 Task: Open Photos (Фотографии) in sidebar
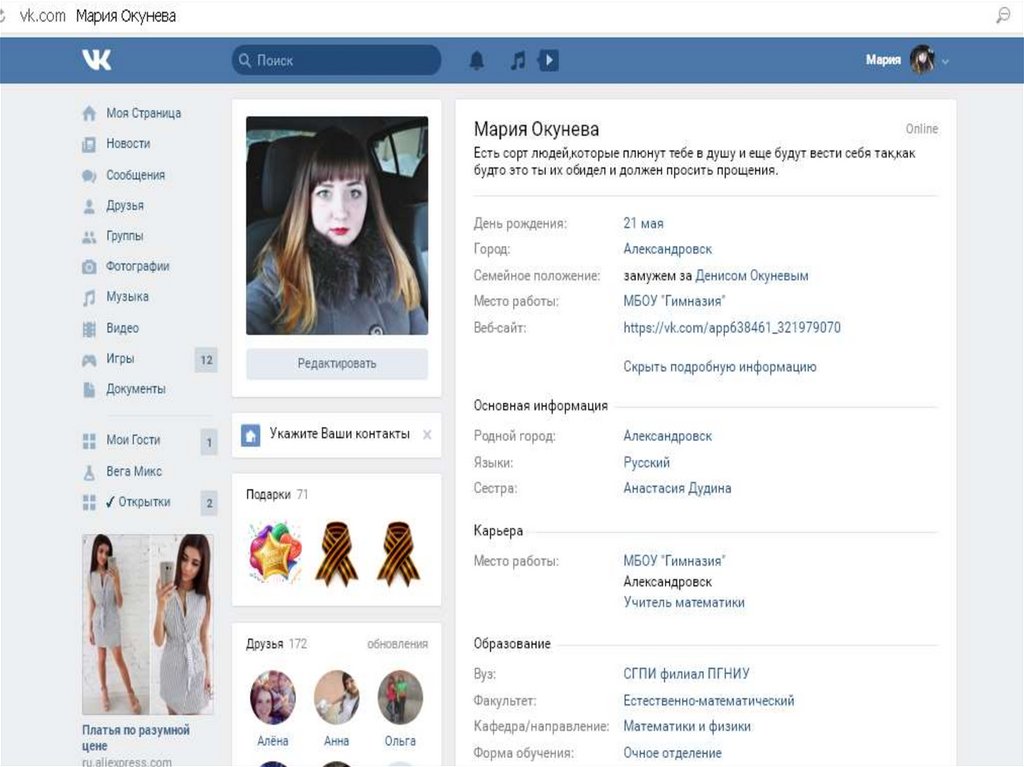[137, 267]
